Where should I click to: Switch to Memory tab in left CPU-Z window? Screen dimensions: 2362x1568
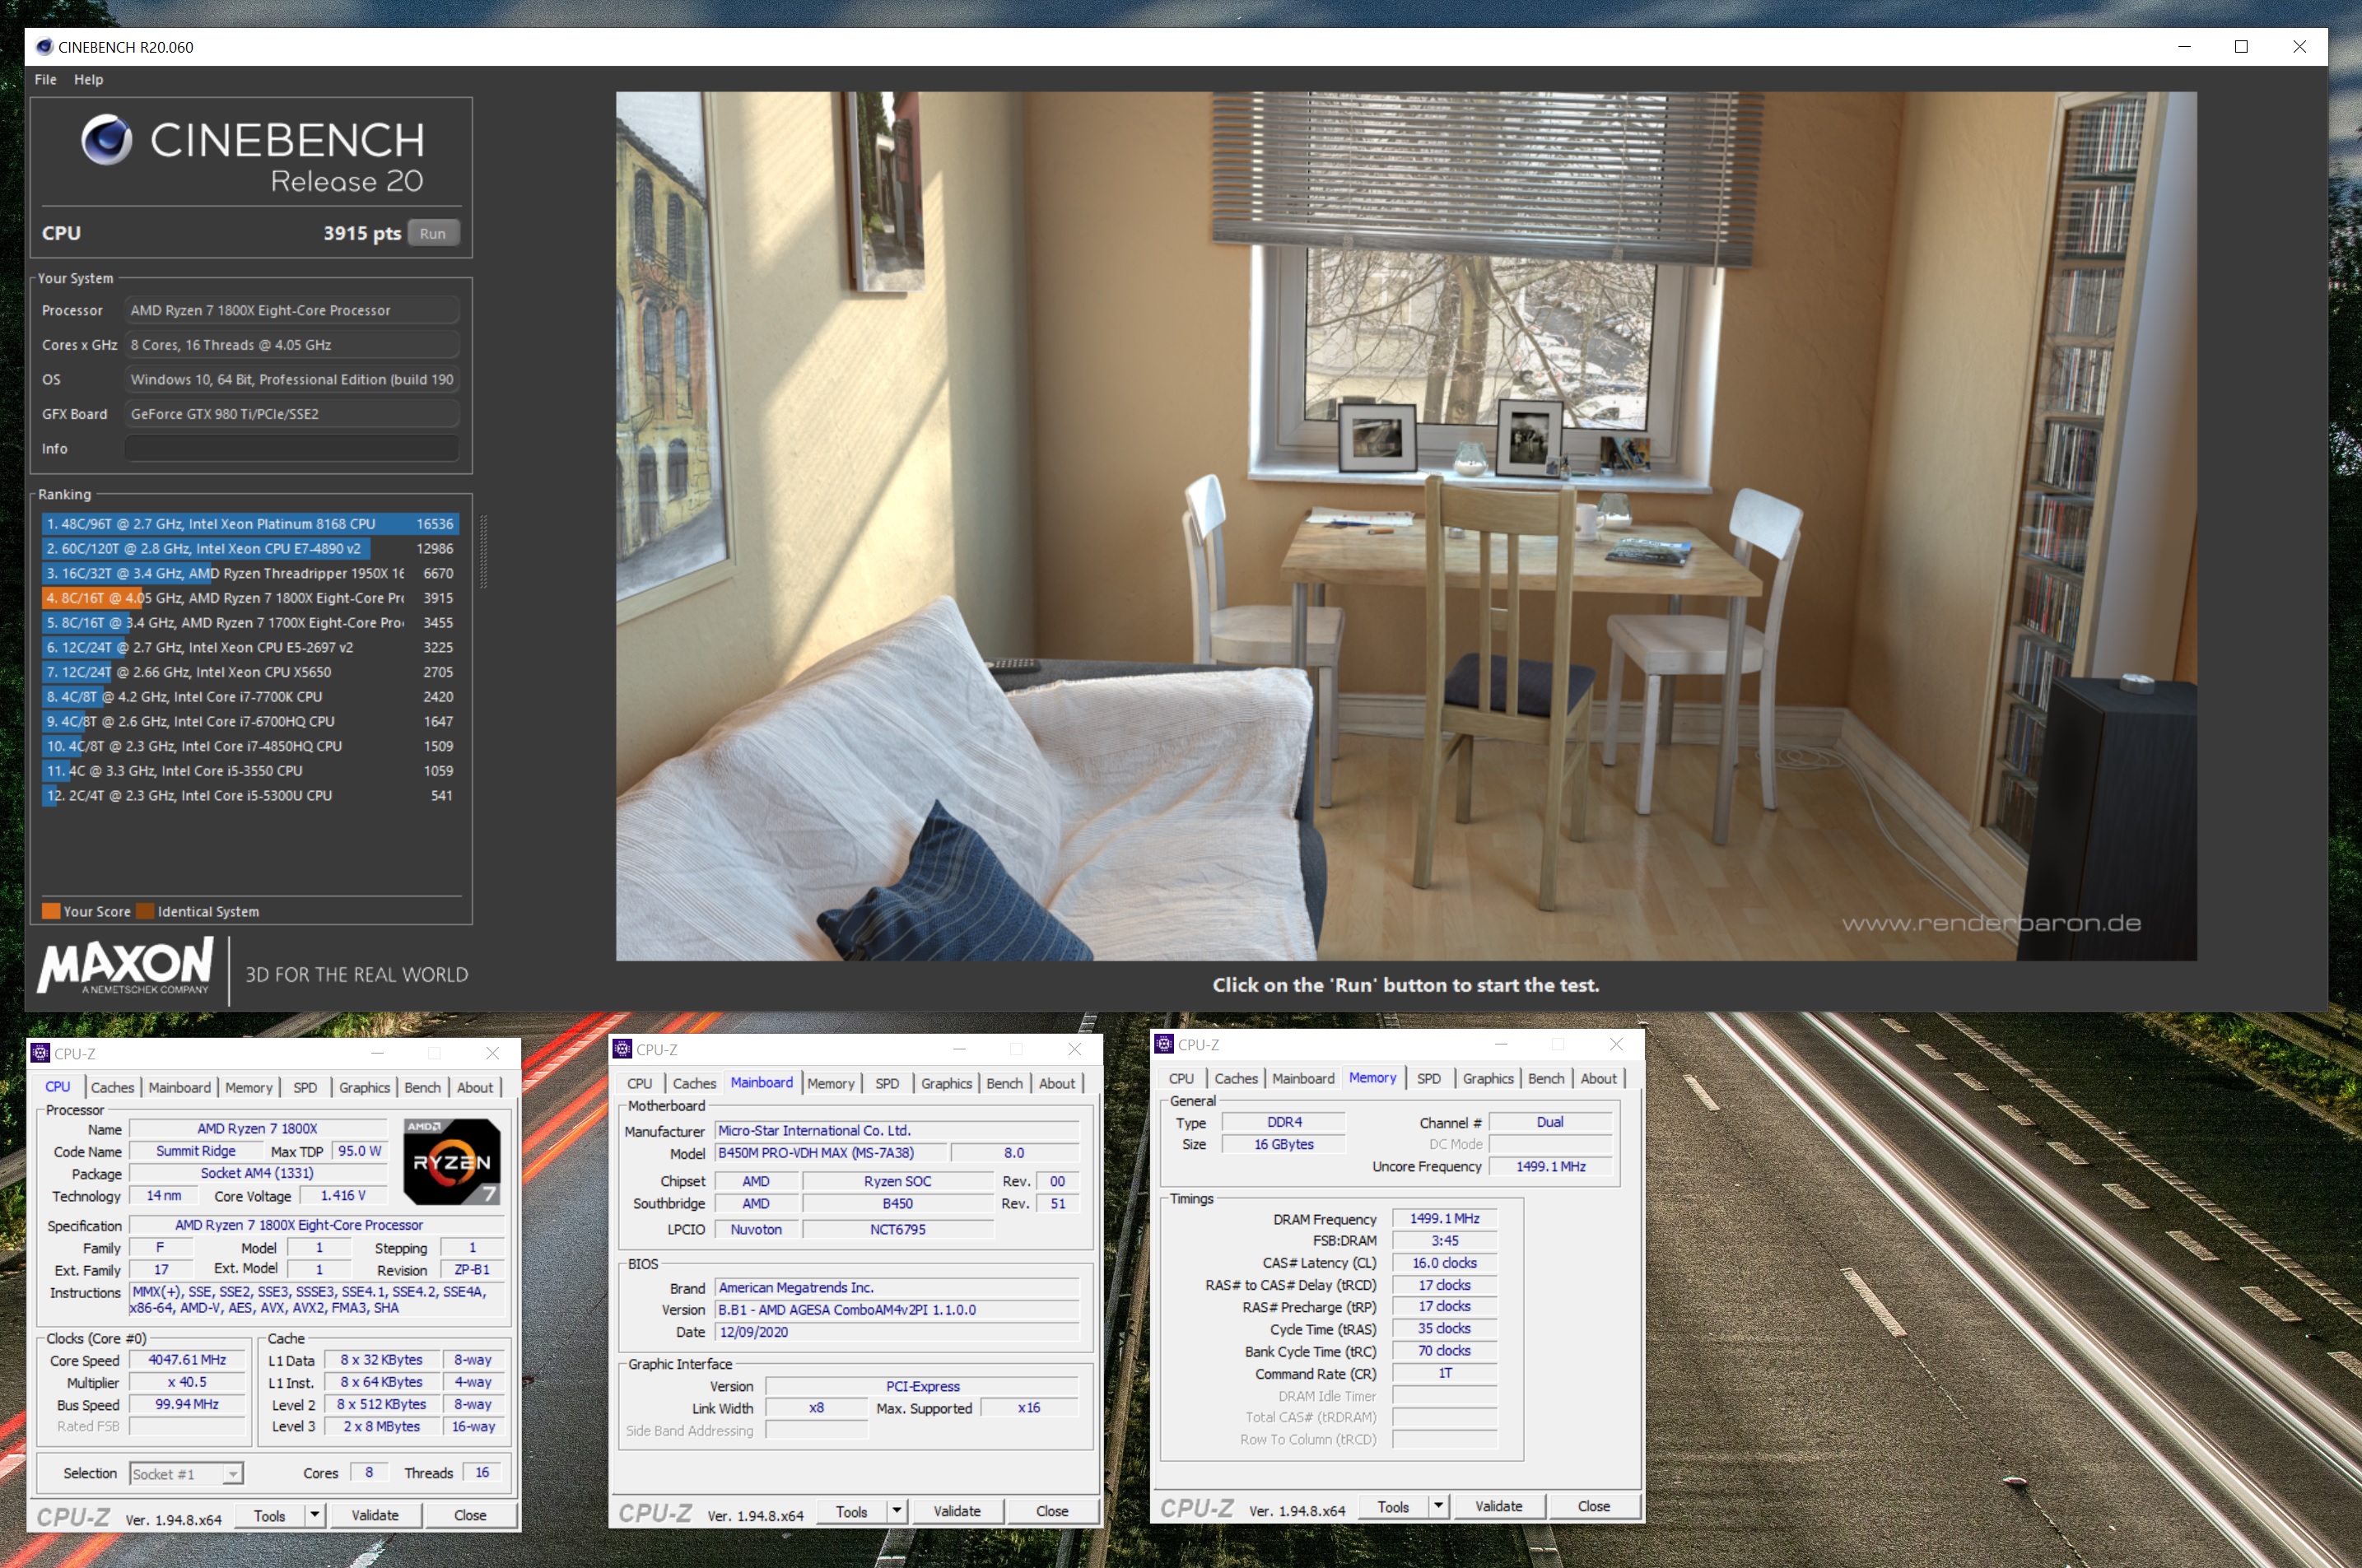pos(249,1087)
